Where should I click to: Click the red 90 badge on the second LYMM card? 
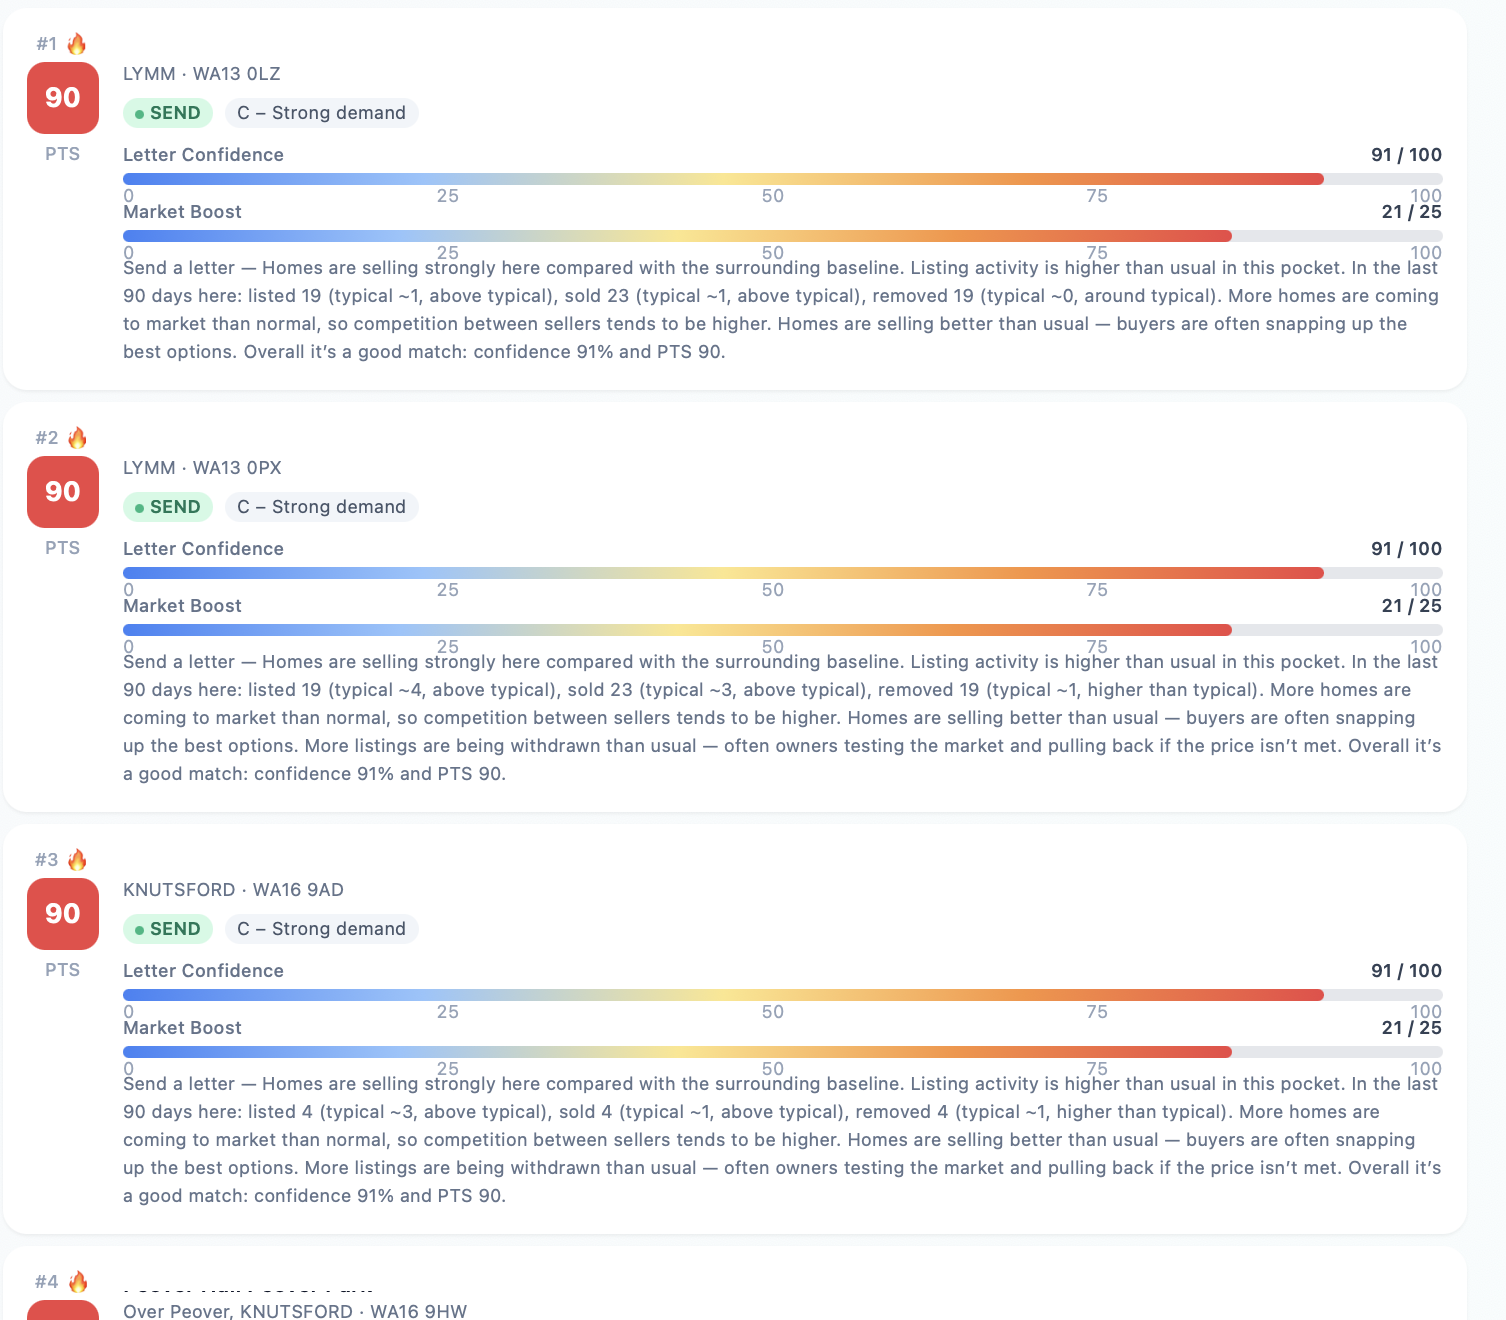[62, 492]
